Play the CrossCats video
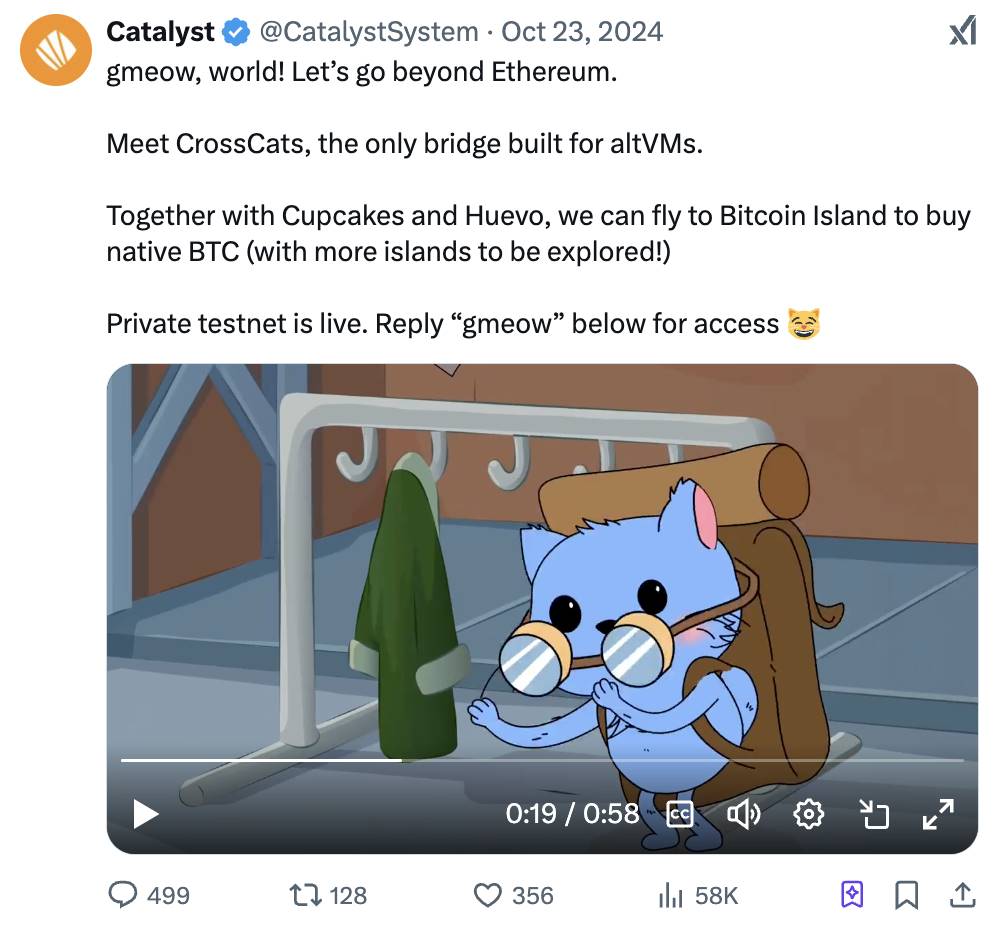The width and height of the screenshot is (1004, 930). point(146,814)
